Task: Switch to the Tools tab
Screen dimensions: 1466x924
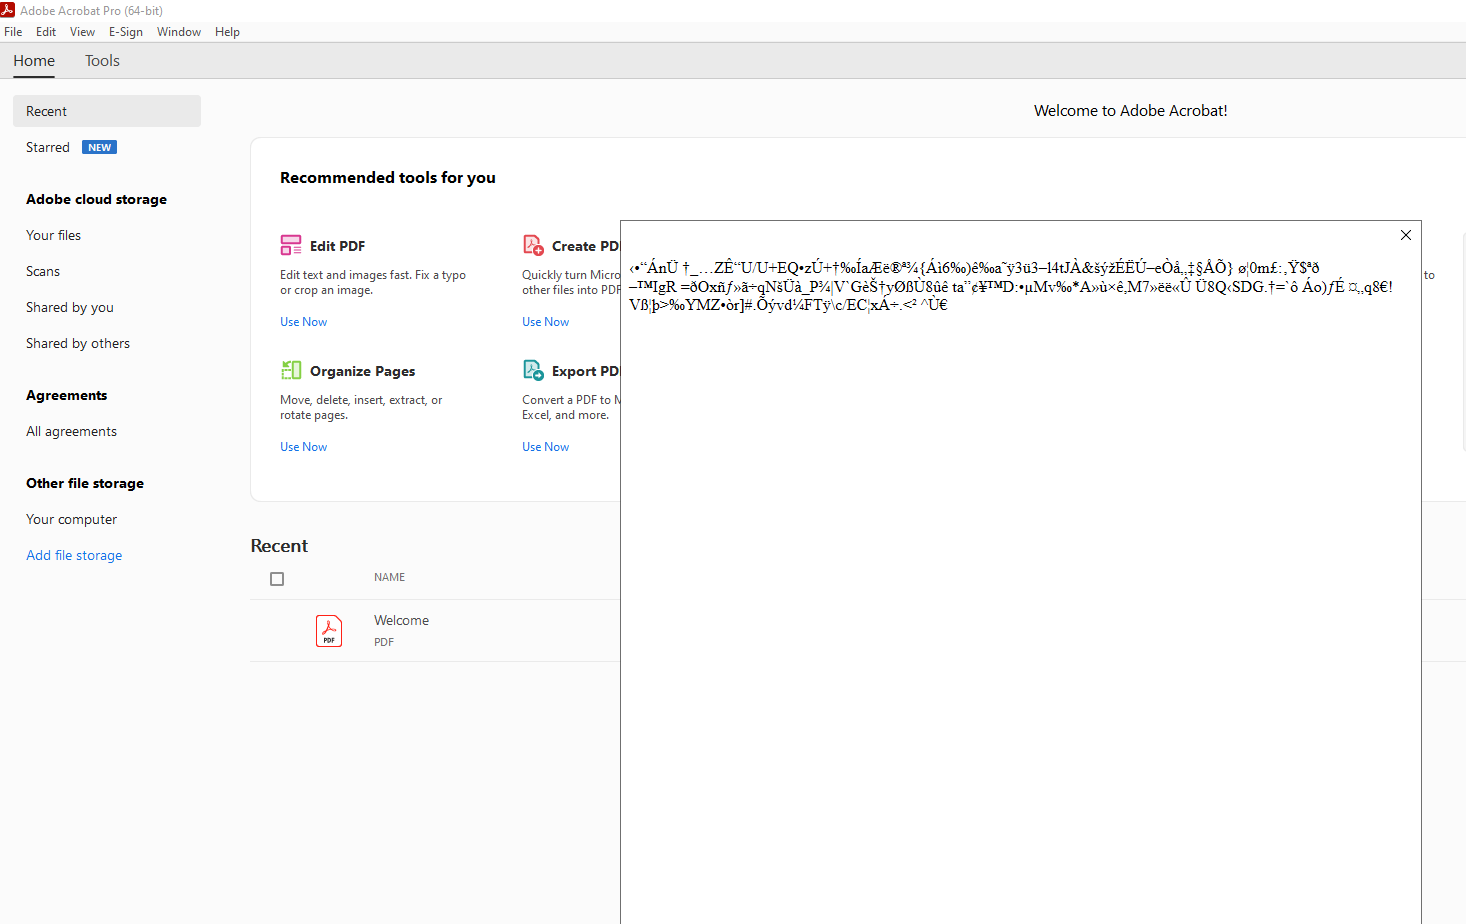Action: tap(102, 61)
